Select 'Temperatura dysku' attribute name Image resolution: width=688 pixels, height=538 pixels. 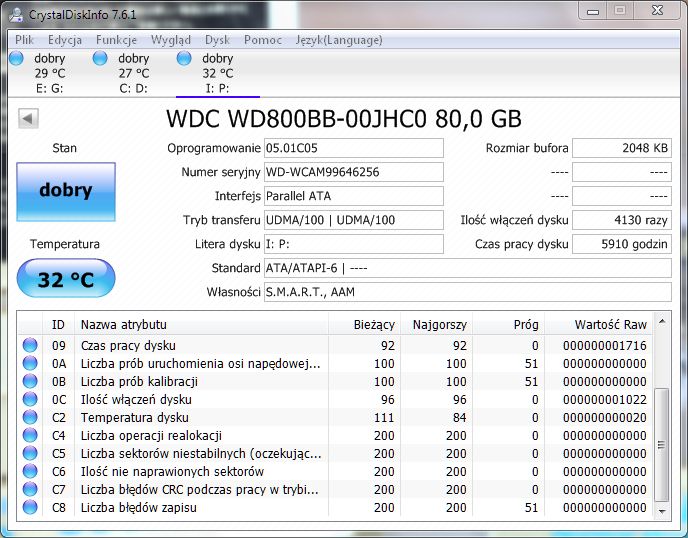pyautogui.click(x=135, y=418)
